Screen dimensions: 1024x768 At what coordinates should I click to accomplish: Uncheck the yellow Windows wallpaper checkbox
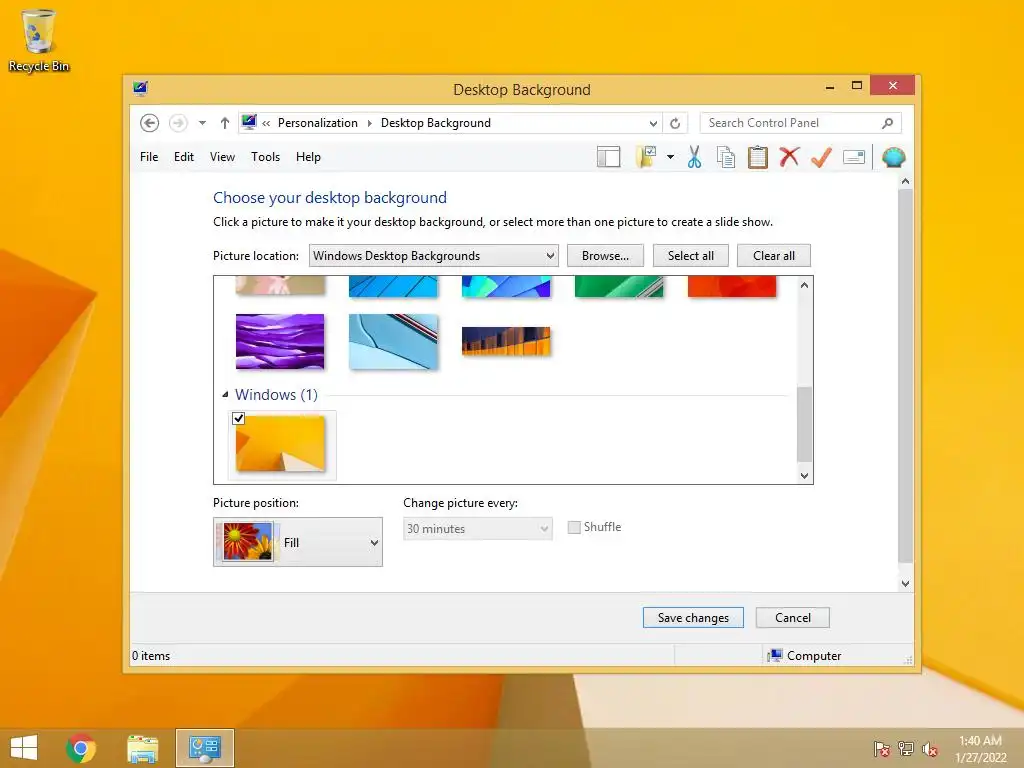point(238,418)
